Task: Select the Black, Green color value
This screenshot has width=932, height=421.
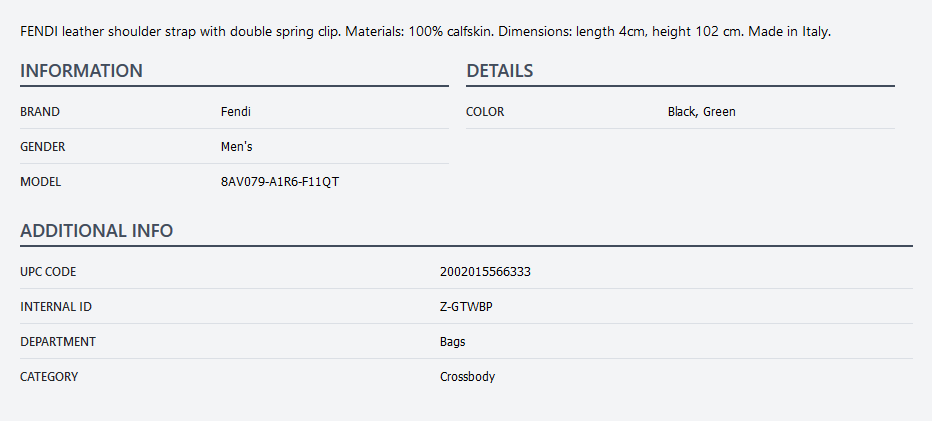Action: (x=701, y=112)
